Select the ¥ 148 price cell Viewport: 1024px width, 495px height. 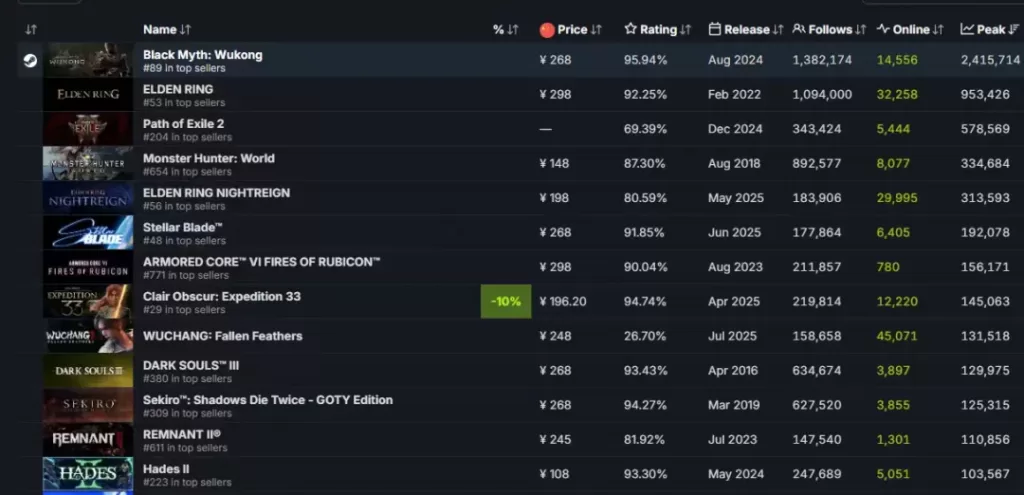(x=554, y=163)
